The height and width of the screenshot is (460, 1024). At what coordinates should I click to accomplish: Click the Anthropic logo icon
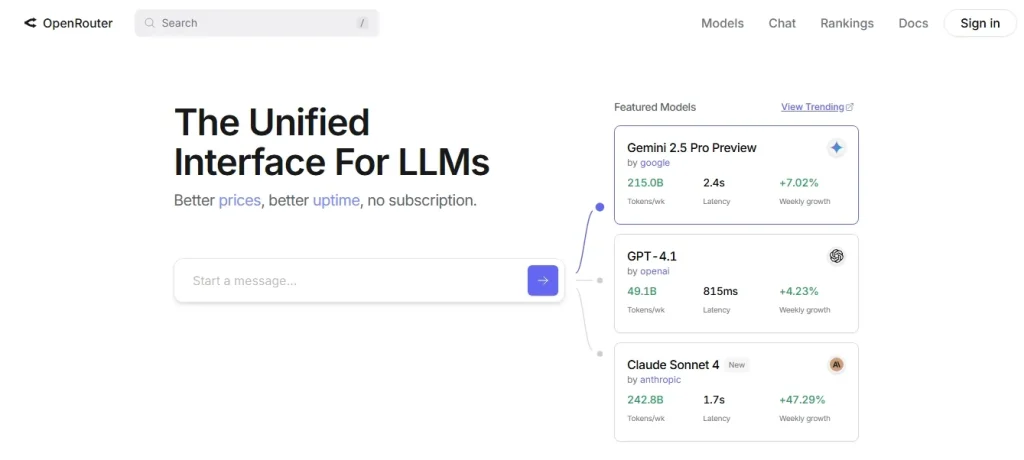coord(837,365)
